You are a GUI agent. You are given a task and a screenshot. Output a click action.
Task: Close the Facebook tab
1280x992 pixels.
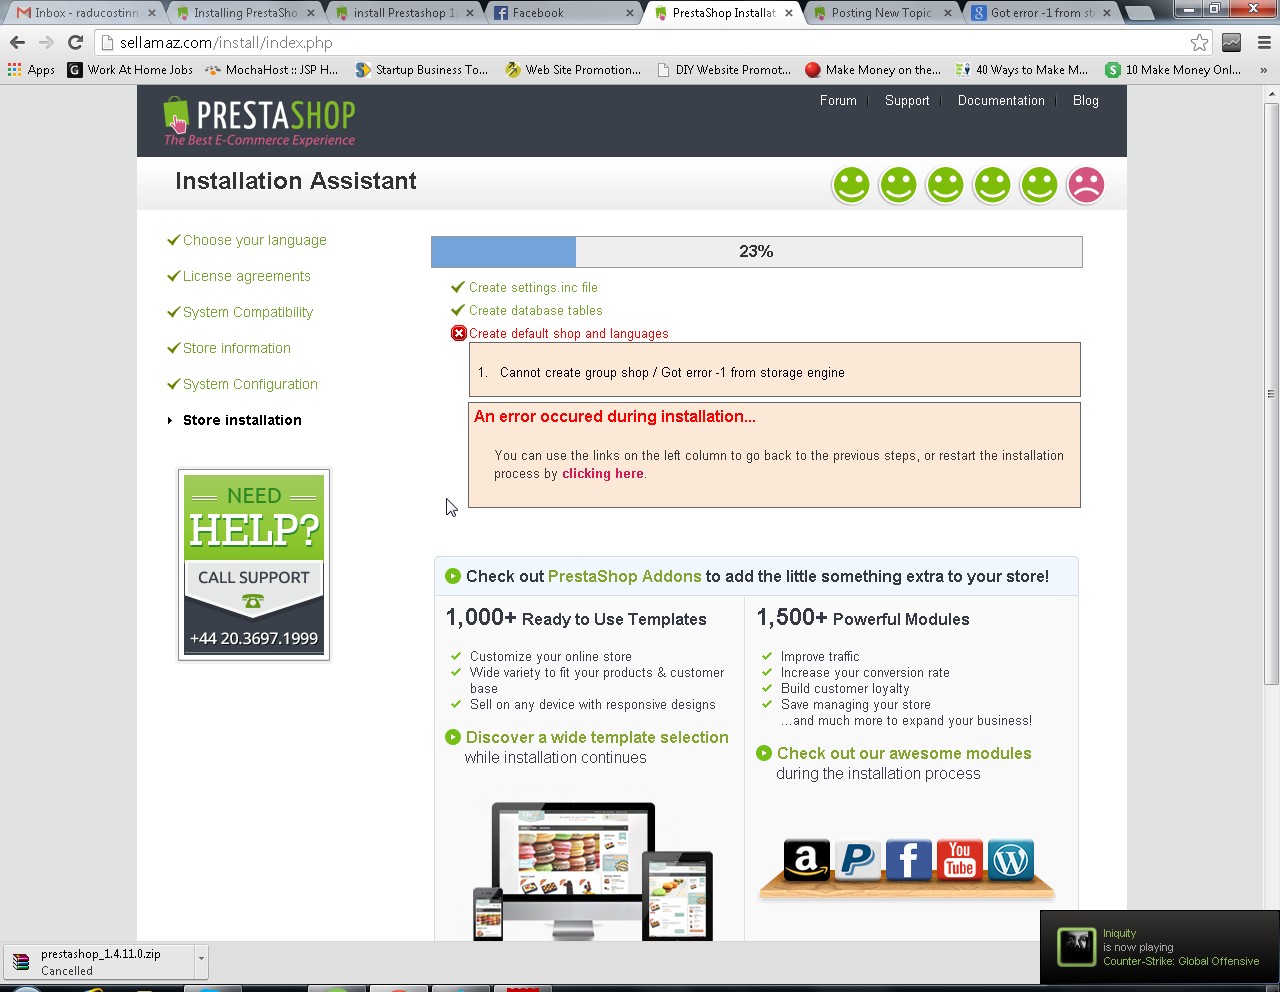coord(630,13)
